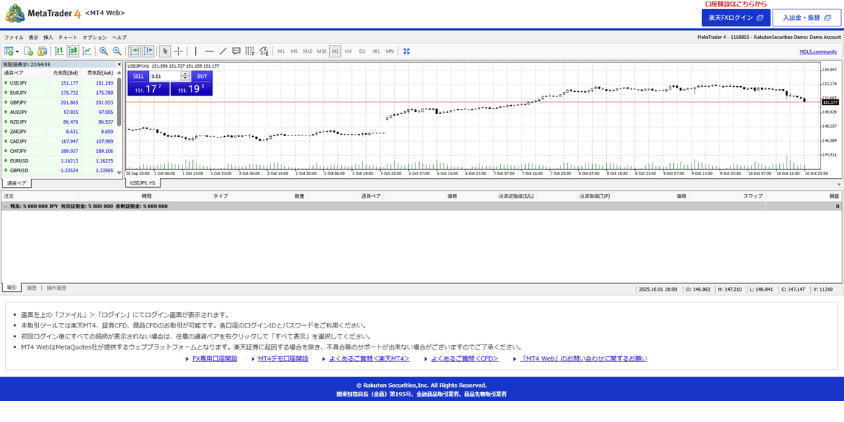Click the zoom in magnifier icon
Screen dimensions: 844x422
103,51
